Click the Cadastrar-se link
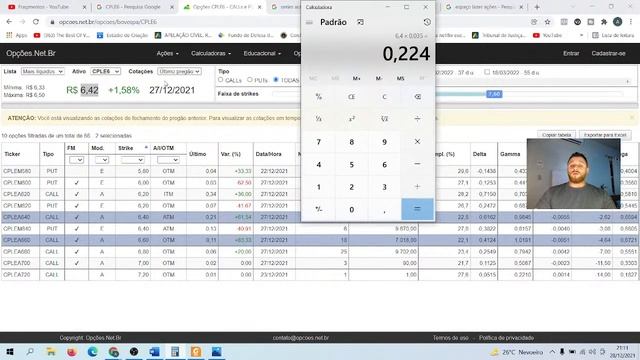The width and height of the screenshot is (640, 360). (x=608, y=53)
